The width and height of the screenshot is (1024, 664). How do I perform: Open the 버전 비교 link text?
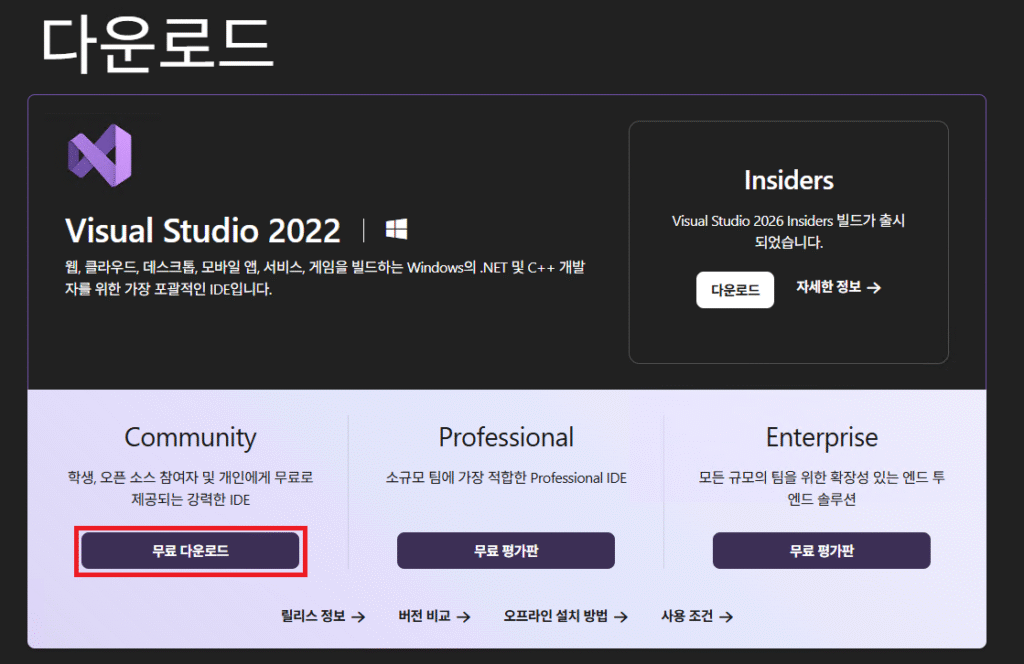click(424, 617)
